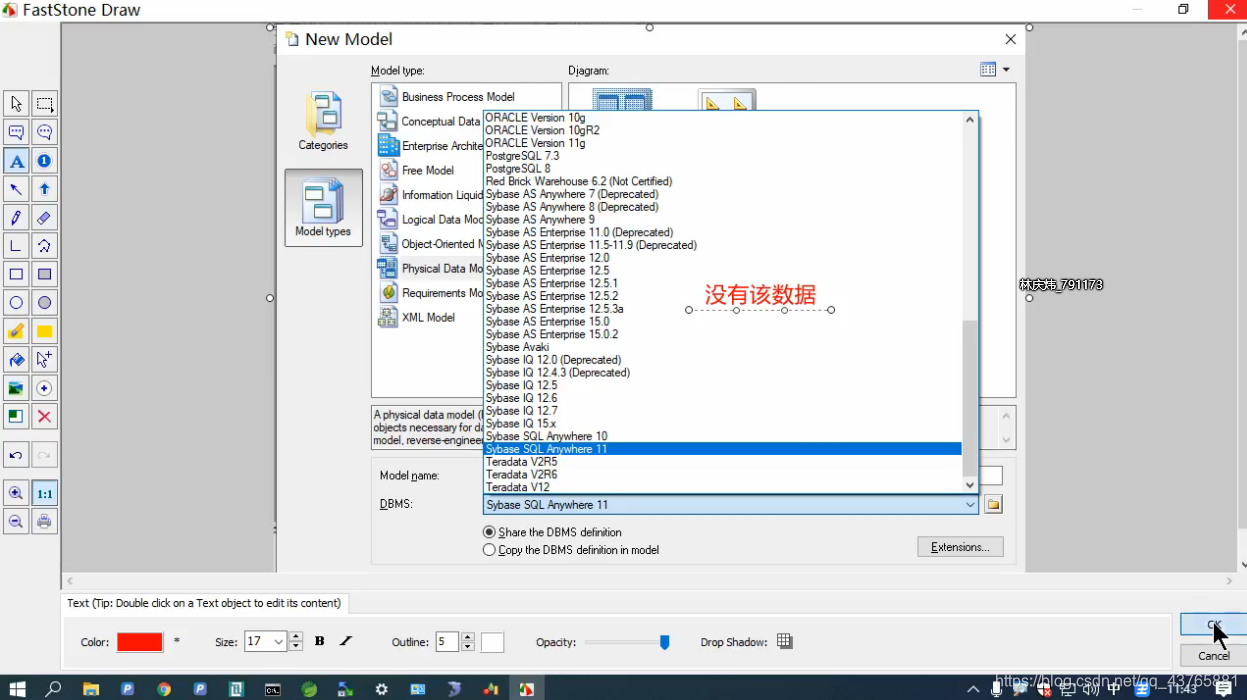Viewport: 1247px width, 700px height.
Task: Select Copy the DBMS definition radio
Action: [489, 550]
